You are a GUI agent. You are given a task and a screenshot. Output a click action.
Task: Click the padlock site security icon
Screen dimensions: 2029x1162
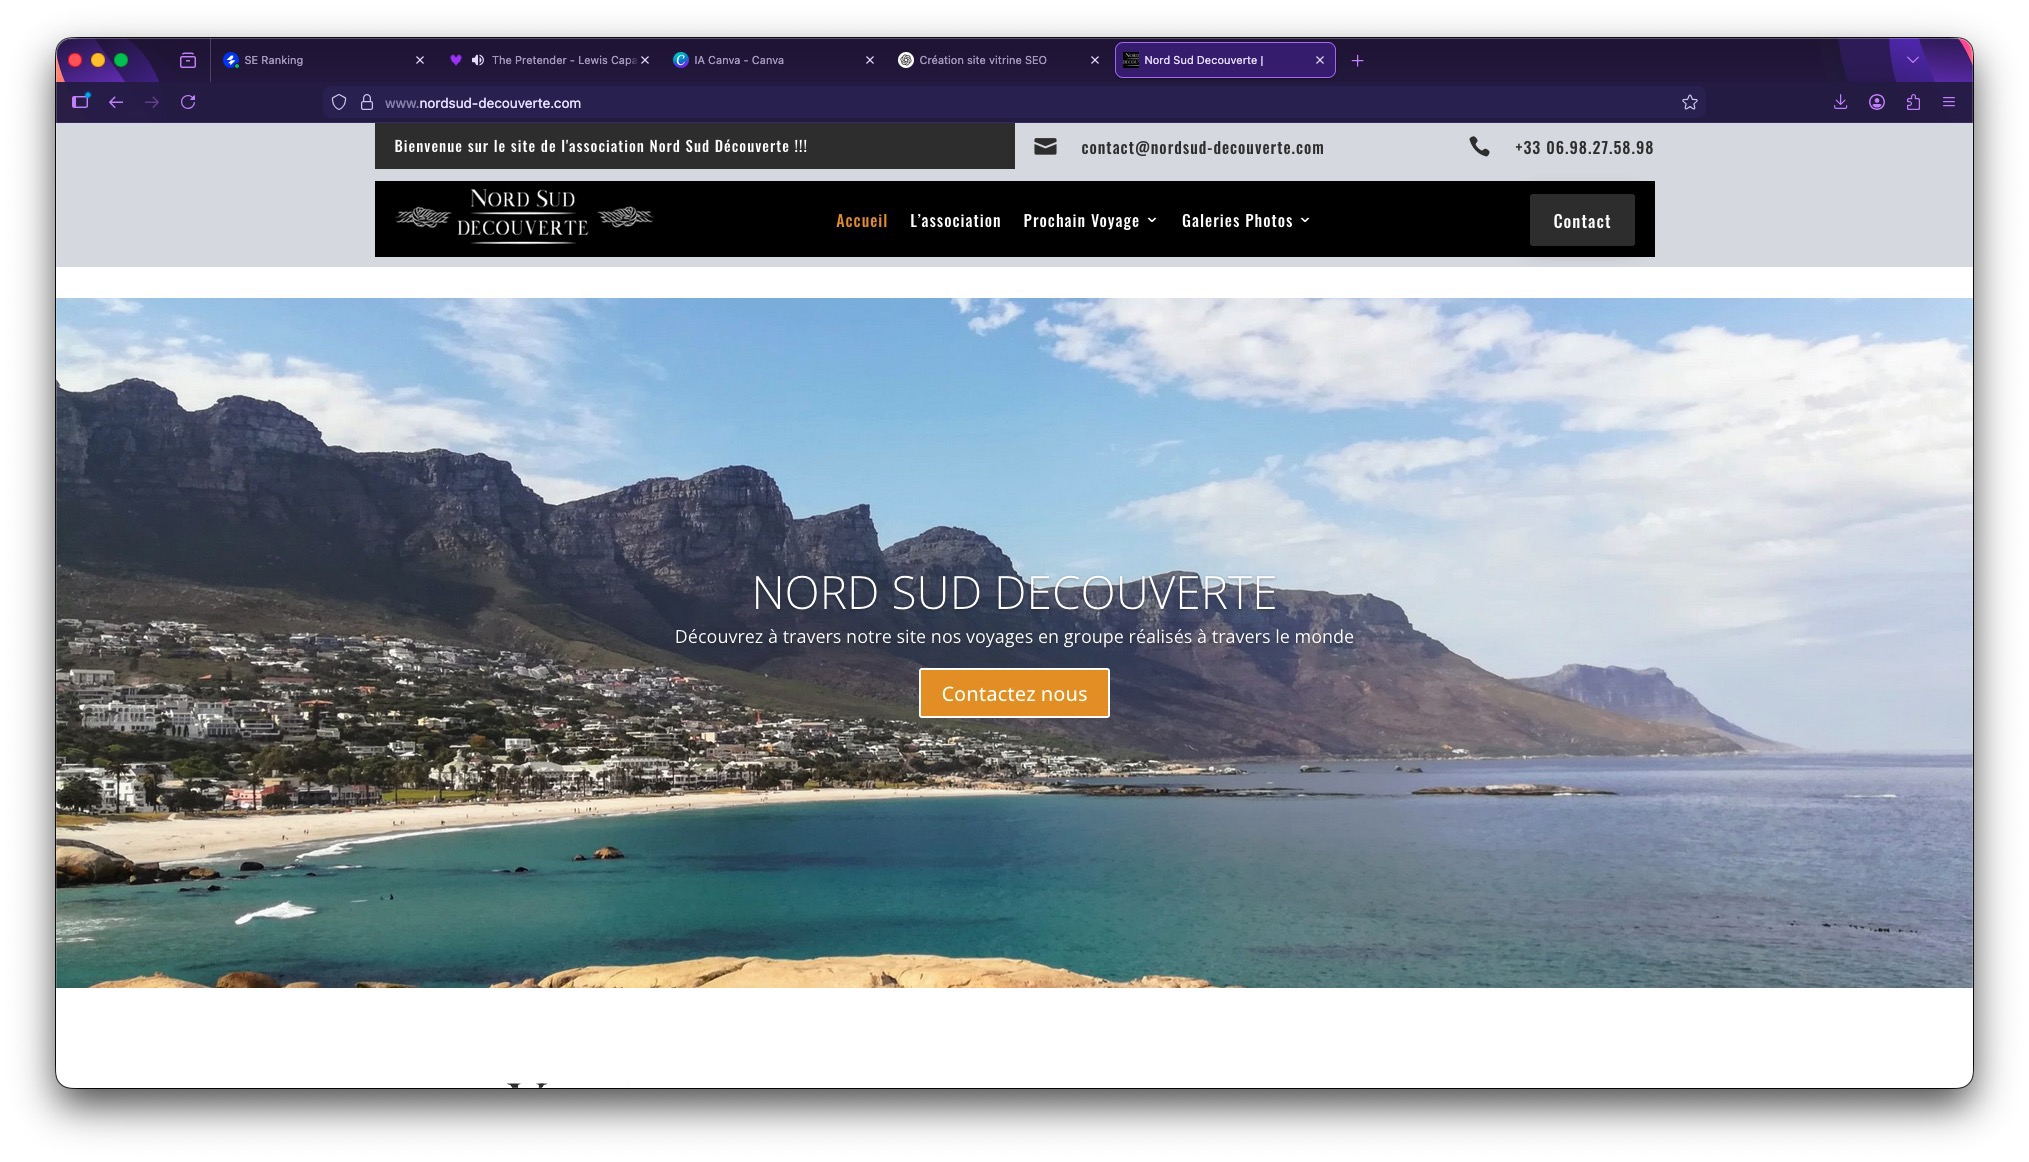tap(367, 102)
